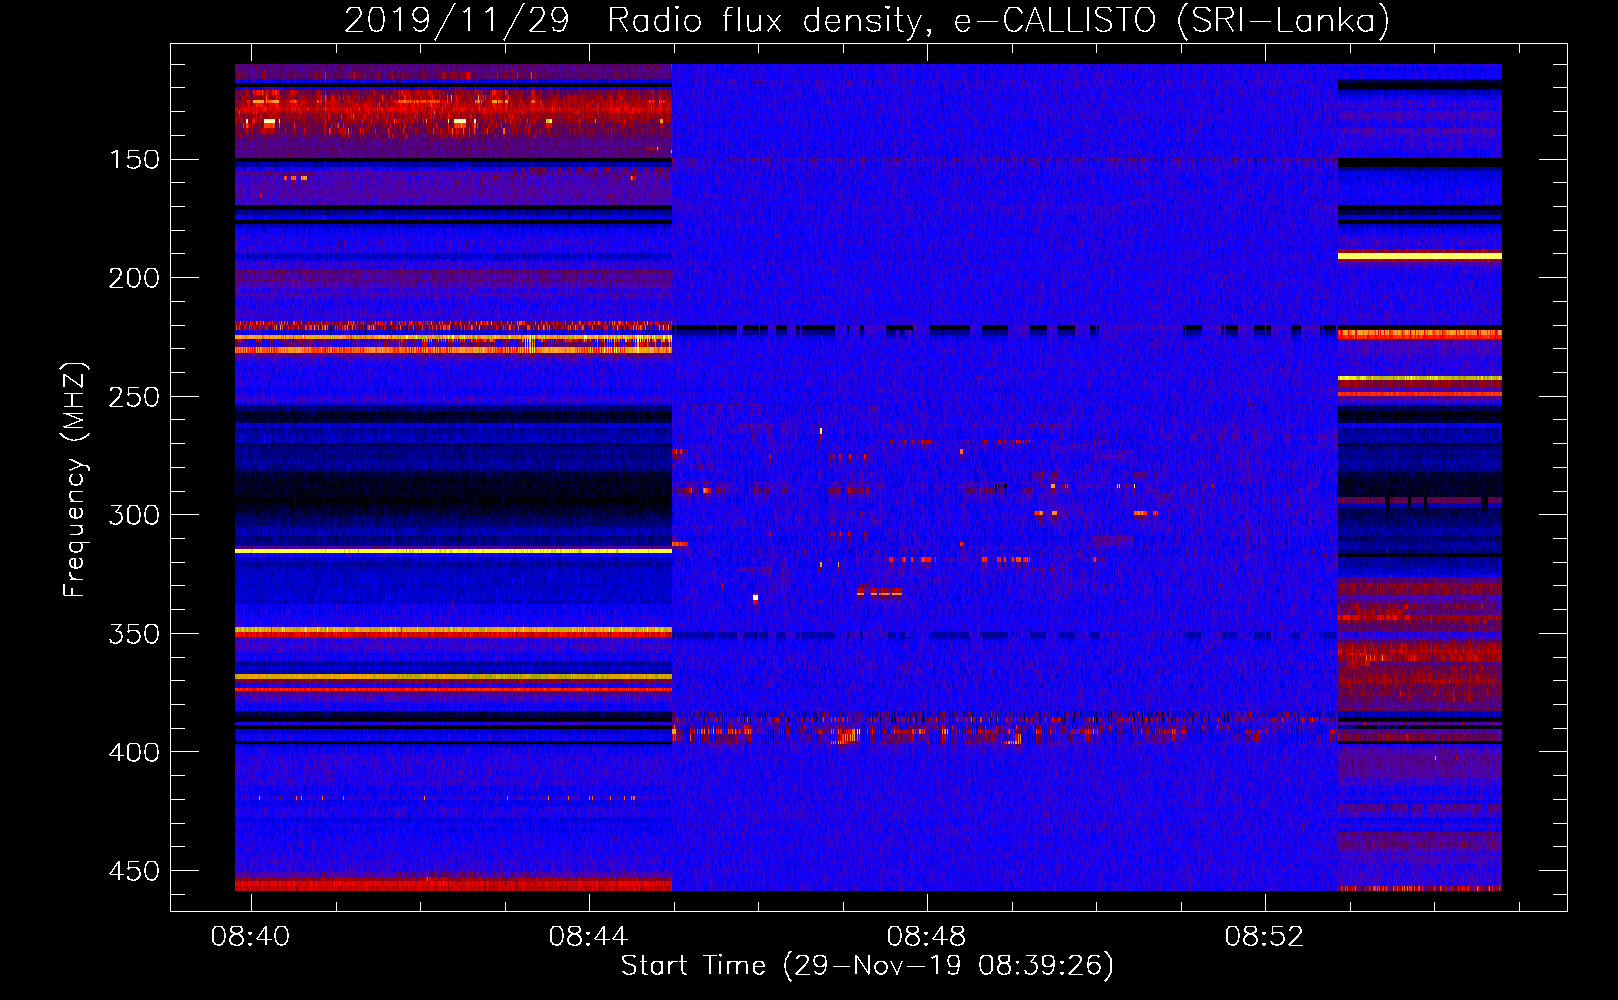Click the 'Frequency (MHZ)' axis label
Image resolution: width=1618 pixels, height=1000 pixels.
pos(75,479)
